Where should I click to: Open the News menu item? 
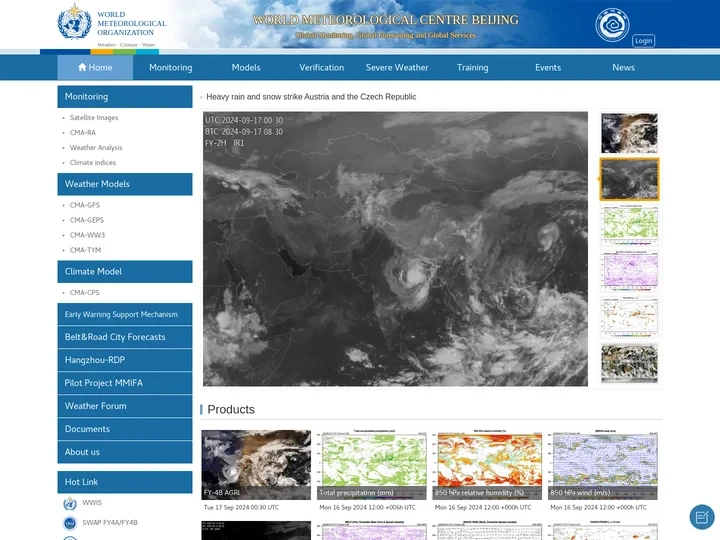tap(623, 68)
